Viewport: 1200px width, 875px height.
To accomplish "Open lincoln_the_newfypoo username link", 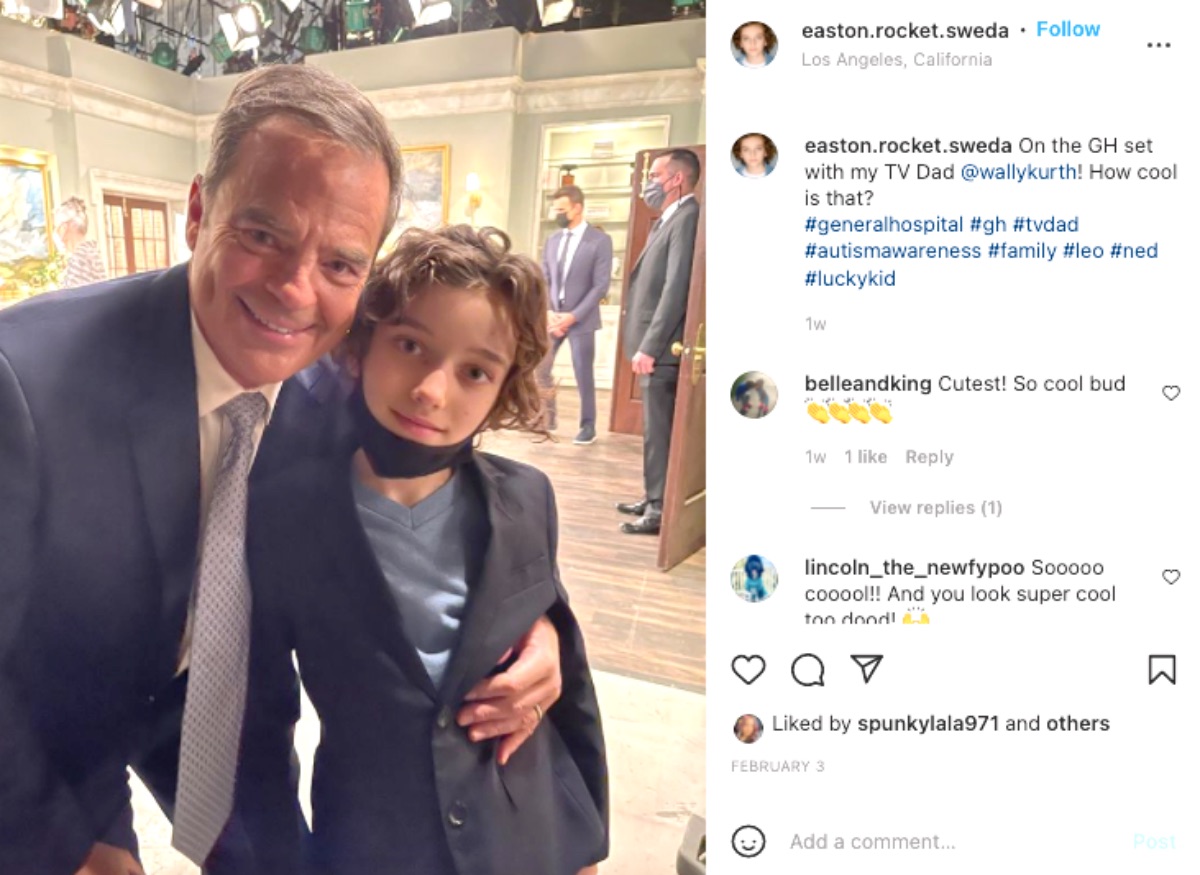I will click(914, 568).
